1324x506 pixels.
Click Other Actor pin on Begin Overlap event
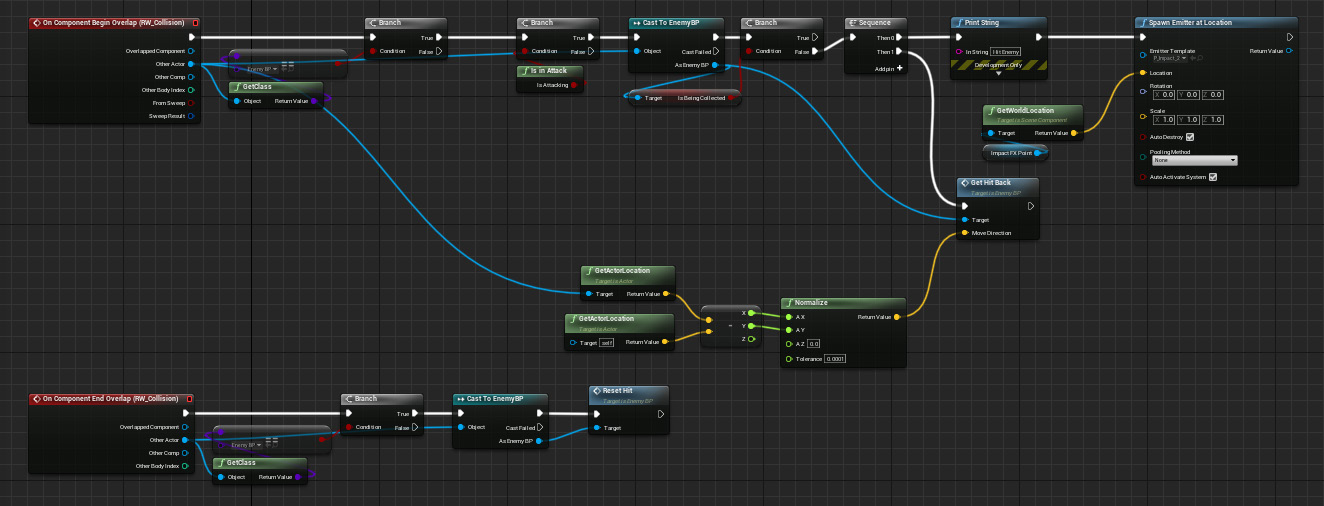pyautogui.click(x=190, y=63)
